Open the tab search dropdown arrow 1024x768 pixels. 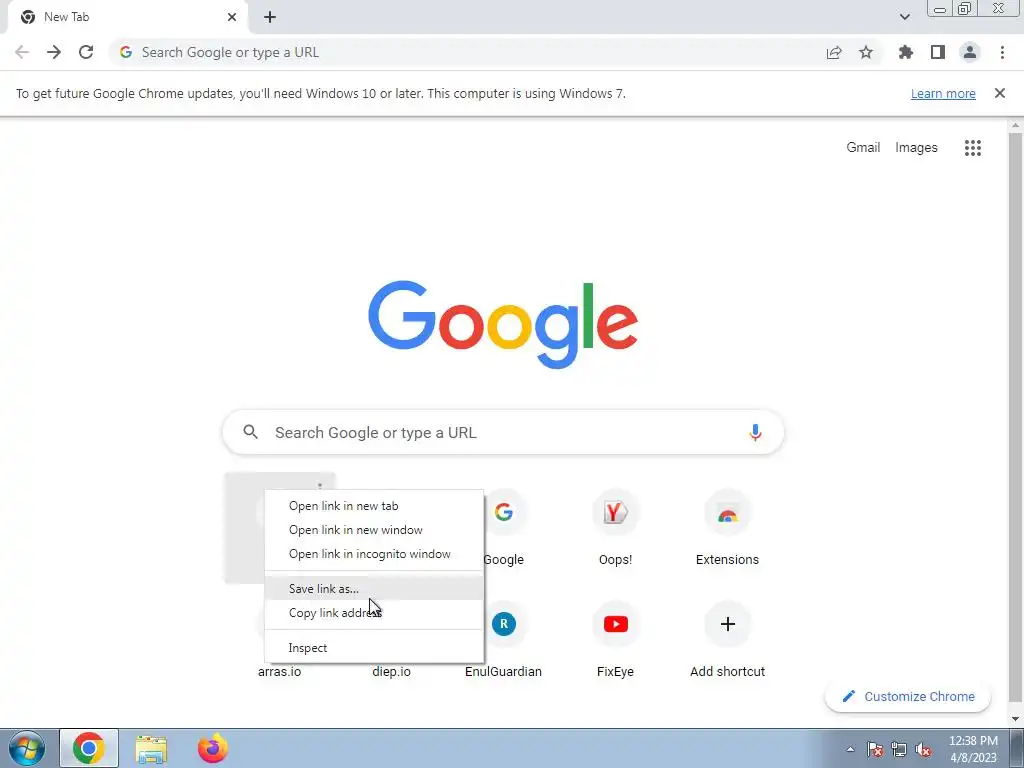pyautogui.click(x=904, y=17)
